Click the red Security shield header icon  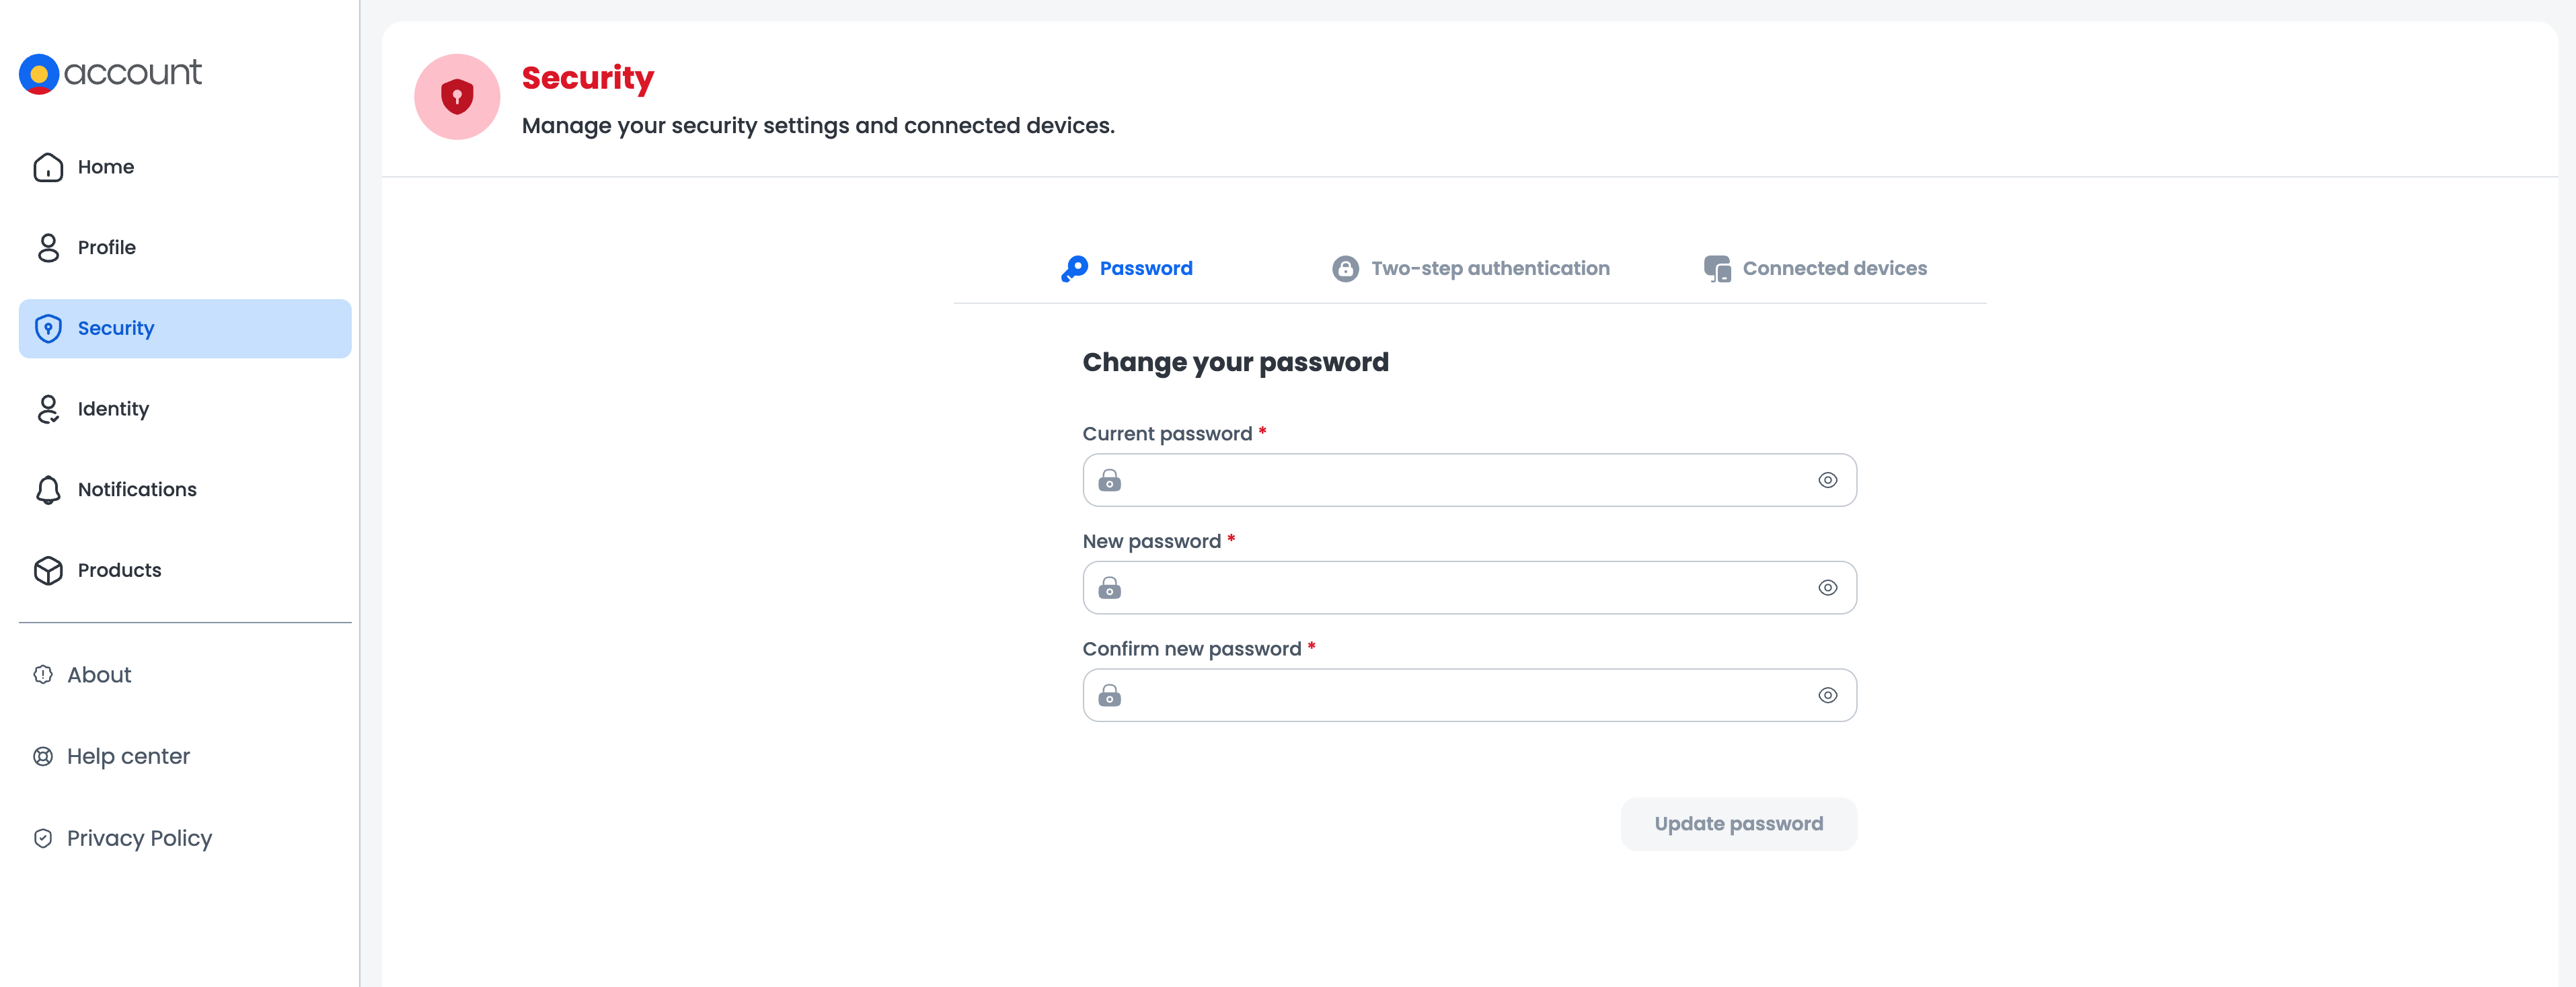457,97
